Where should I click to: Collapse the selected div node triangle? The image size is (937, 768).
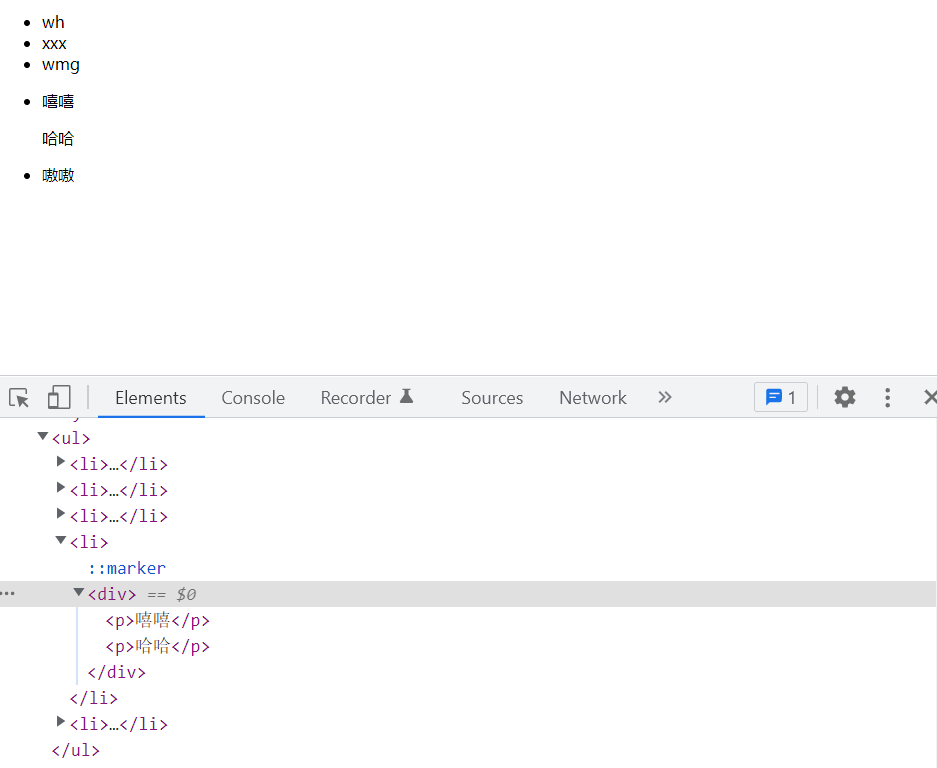[79, 592]
